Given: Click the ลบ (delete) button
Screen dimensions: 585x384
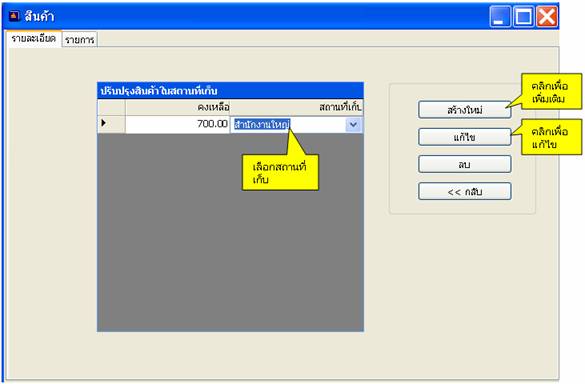Looking at the screenshot, I should (x=464, y=164).
